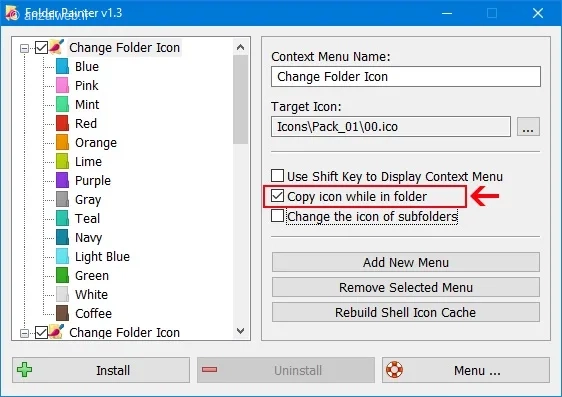This screenshot has height=397, width=562.
Task: Select the Teal tree item label
Action: point(87,218)
